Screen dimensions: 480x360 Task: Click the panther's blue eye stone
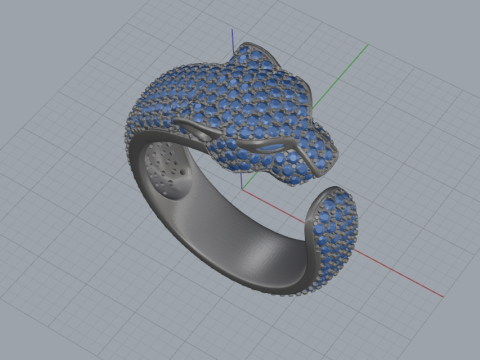271,148
